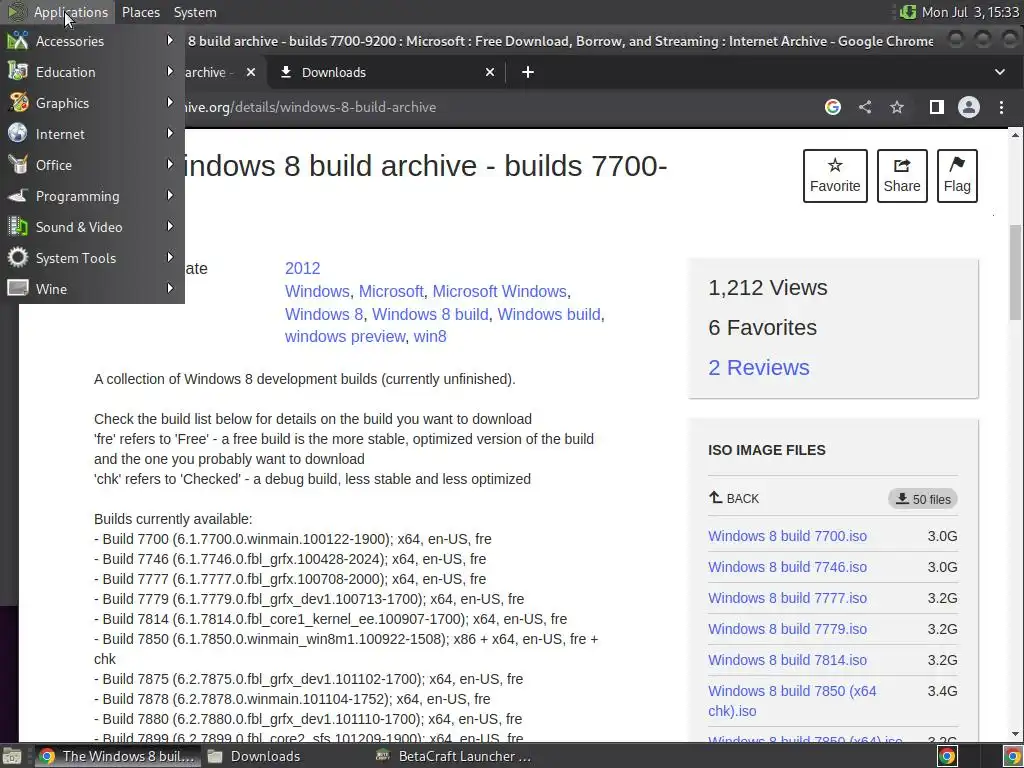Click the Office category icon
1024x768 pixels.
[18, 165]
